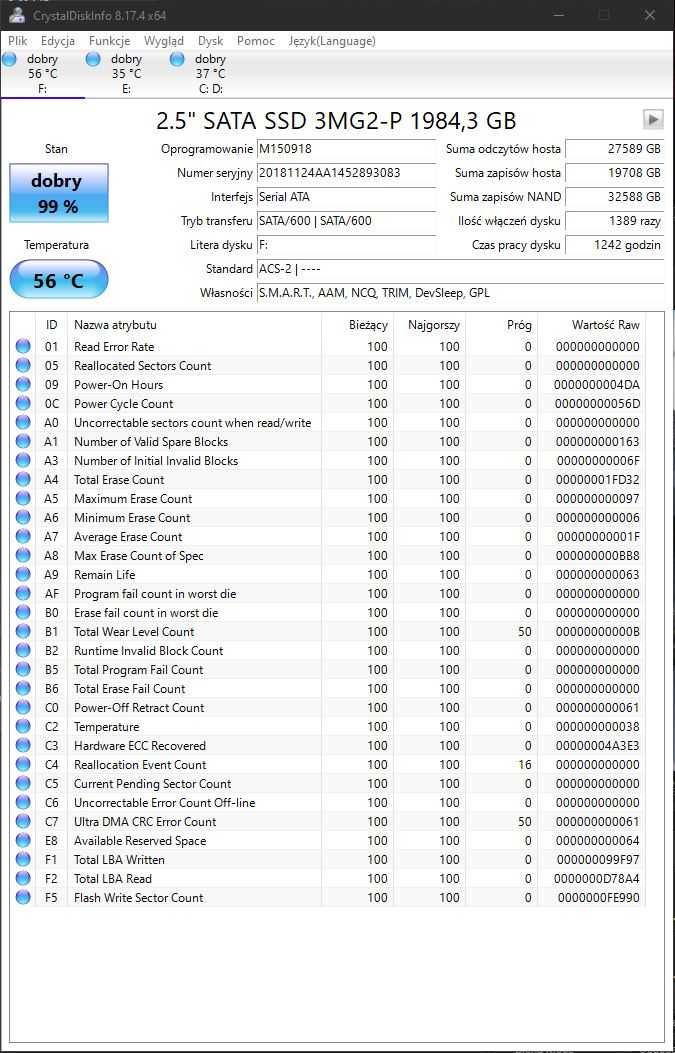The image size is (675, 1053).
Task: Open the Plik menu
Action: (18, 41)
